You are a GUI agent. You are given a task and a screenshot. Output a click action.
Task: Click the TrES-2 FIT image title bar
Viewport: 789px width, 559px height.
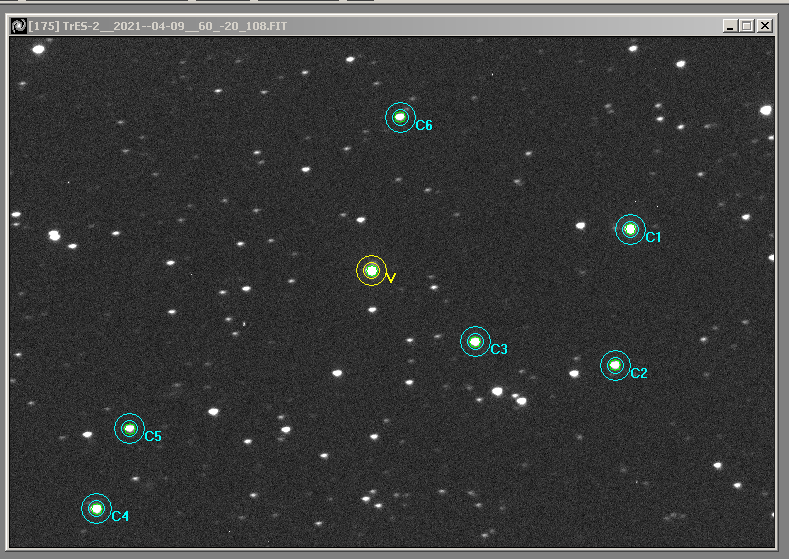(x=400, y=25)
